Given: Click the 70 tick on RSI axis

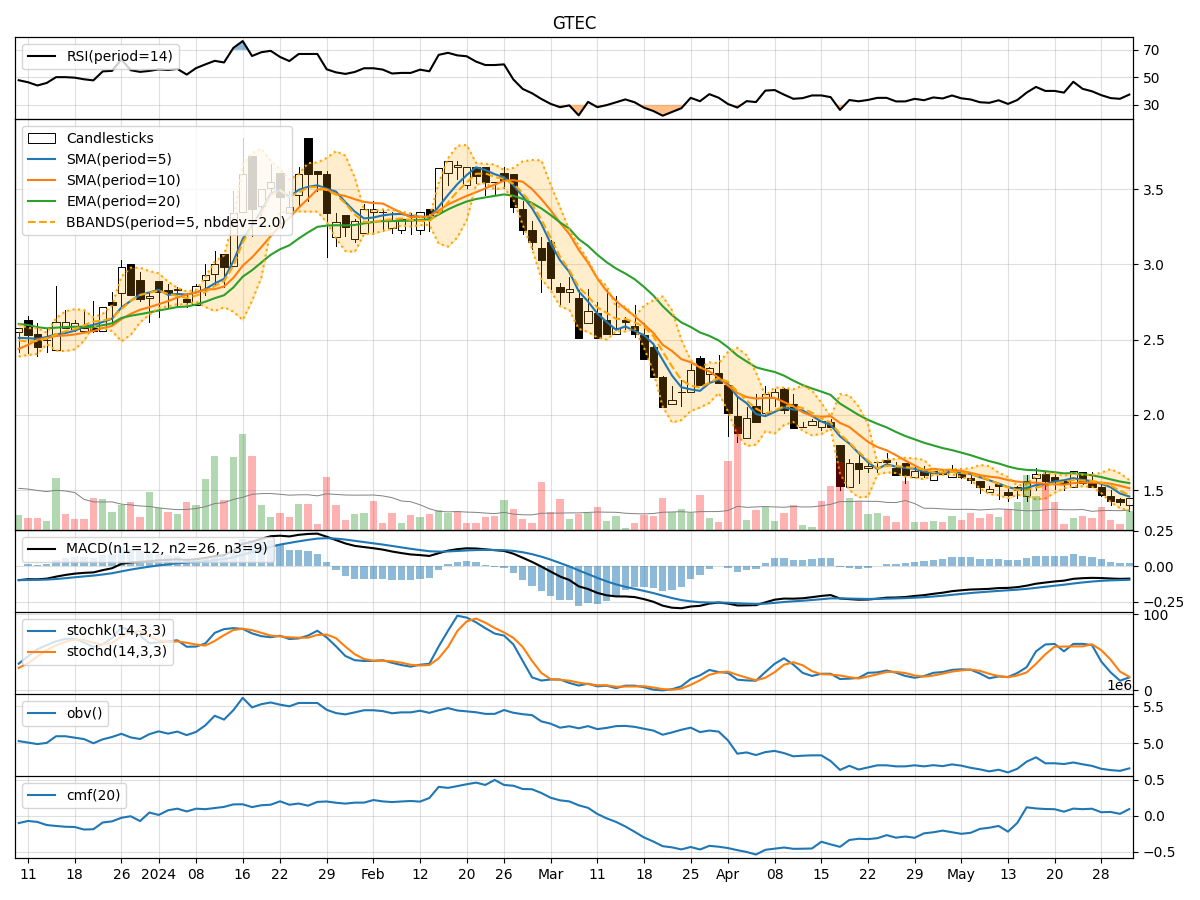Looking at the screenshot, I should click(x=1151, y=50).
